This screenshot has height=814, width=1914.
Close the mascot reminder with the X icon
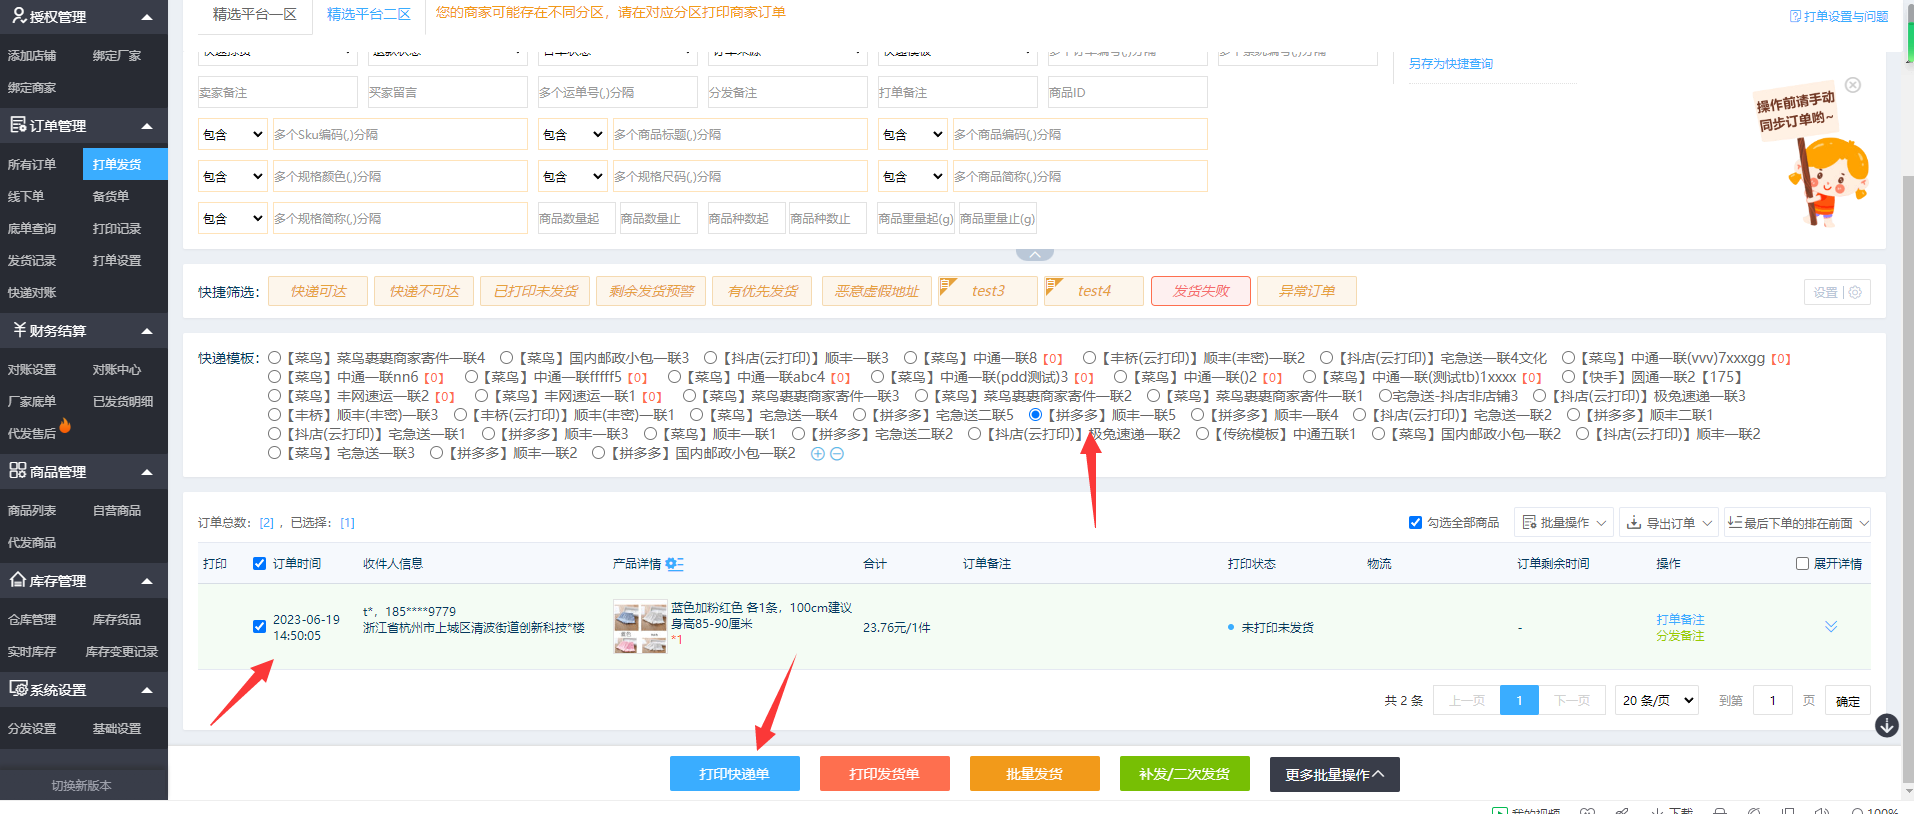[x=1852, y=85]
